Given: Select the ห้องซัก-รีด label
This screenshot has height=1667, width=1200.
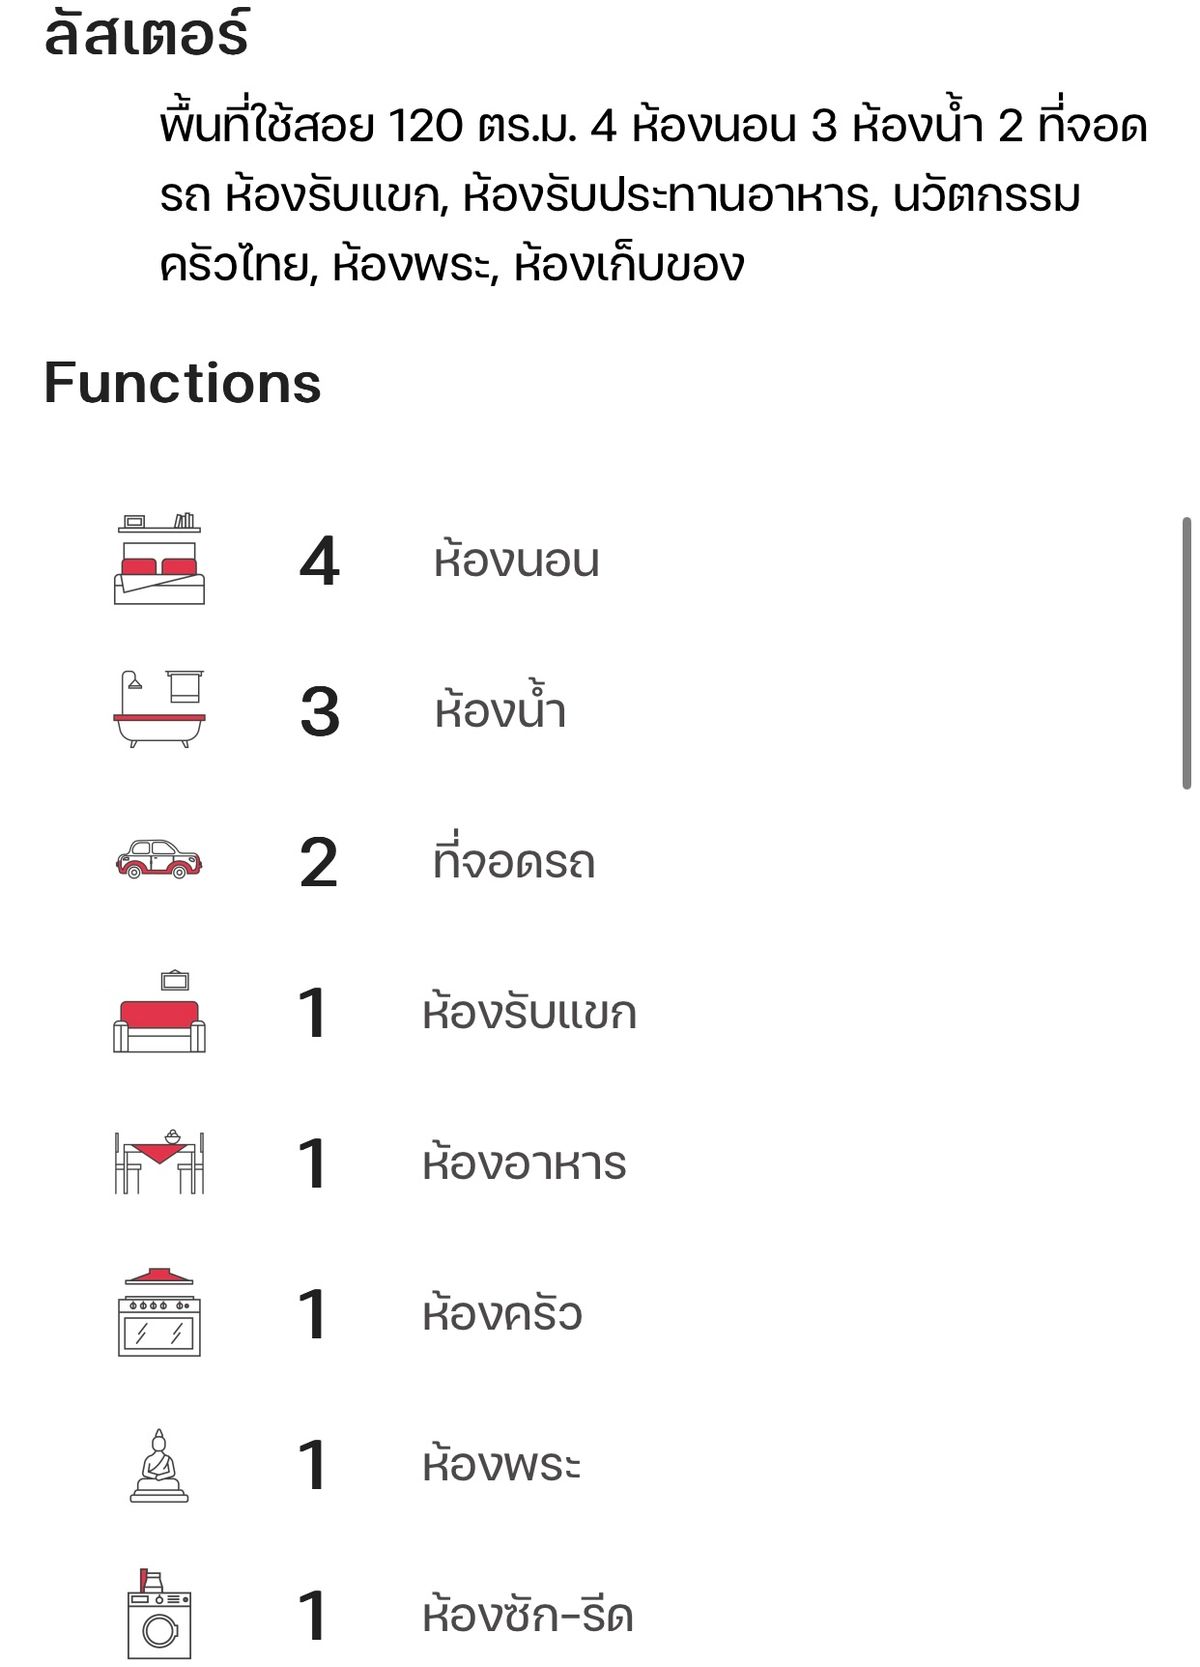Looking at the screenshot, I should point(528,1616).
